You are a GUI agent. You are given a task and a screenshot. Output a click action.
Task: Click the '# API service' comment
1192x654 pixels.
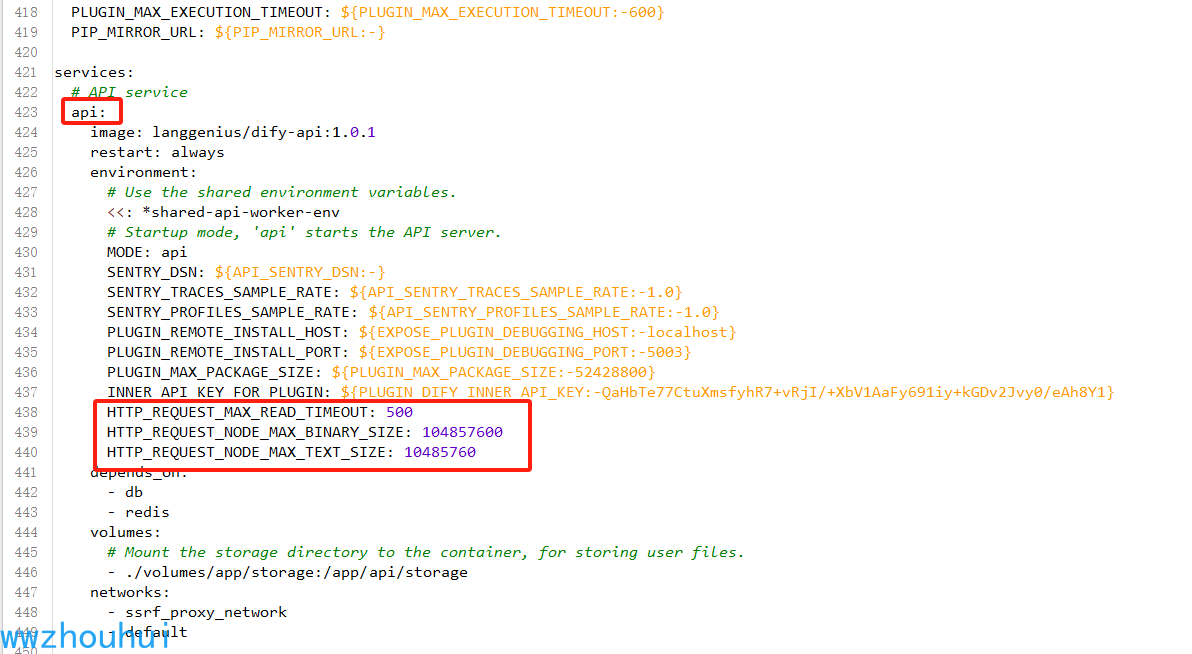pos(129,92)
